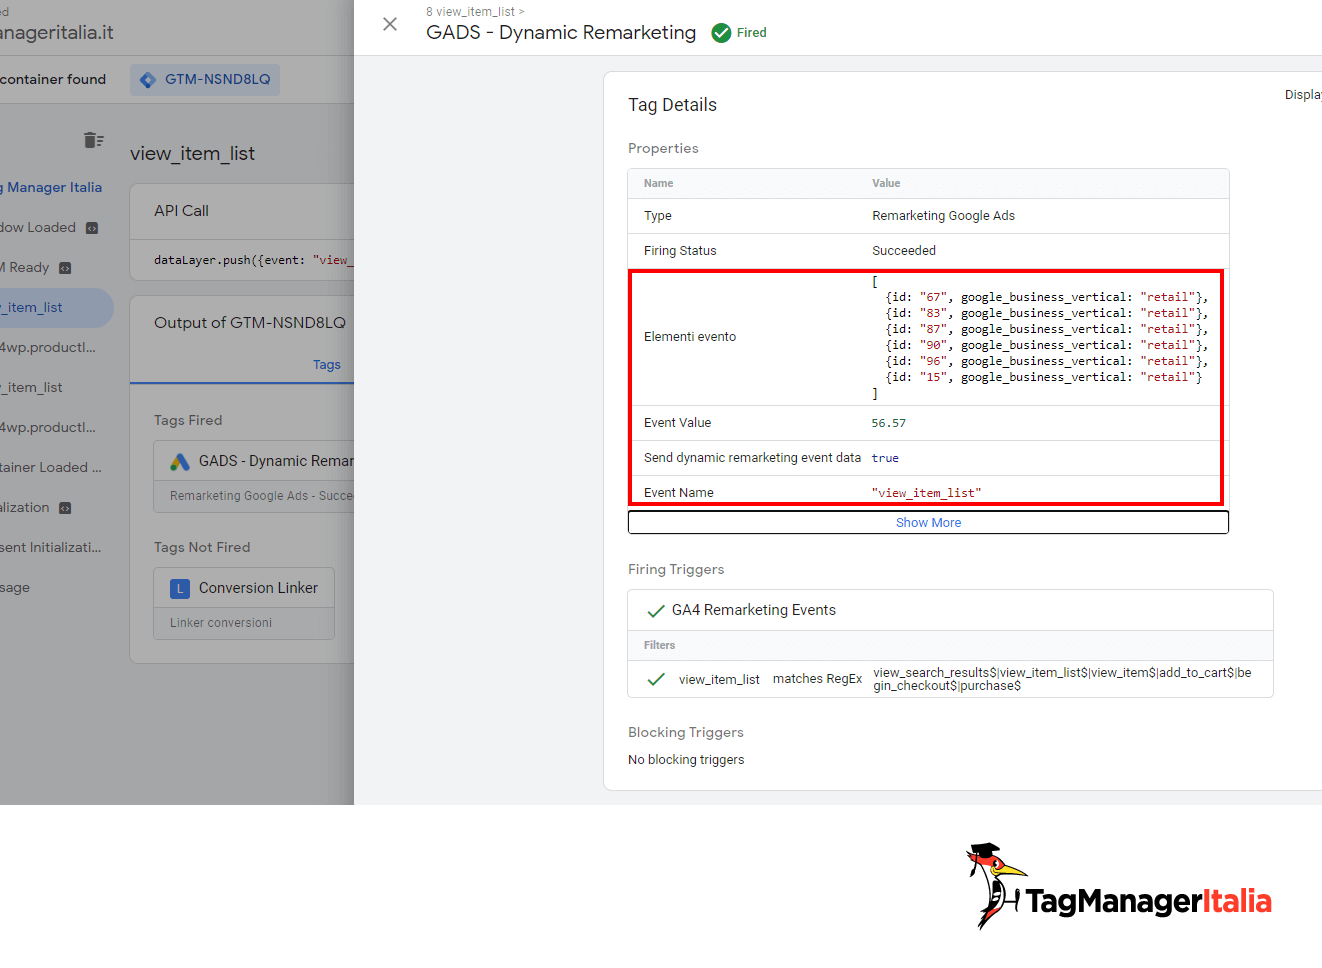
Task: Click the regex filter value text
Action: pyautogui.click(x=1062, y=679)
